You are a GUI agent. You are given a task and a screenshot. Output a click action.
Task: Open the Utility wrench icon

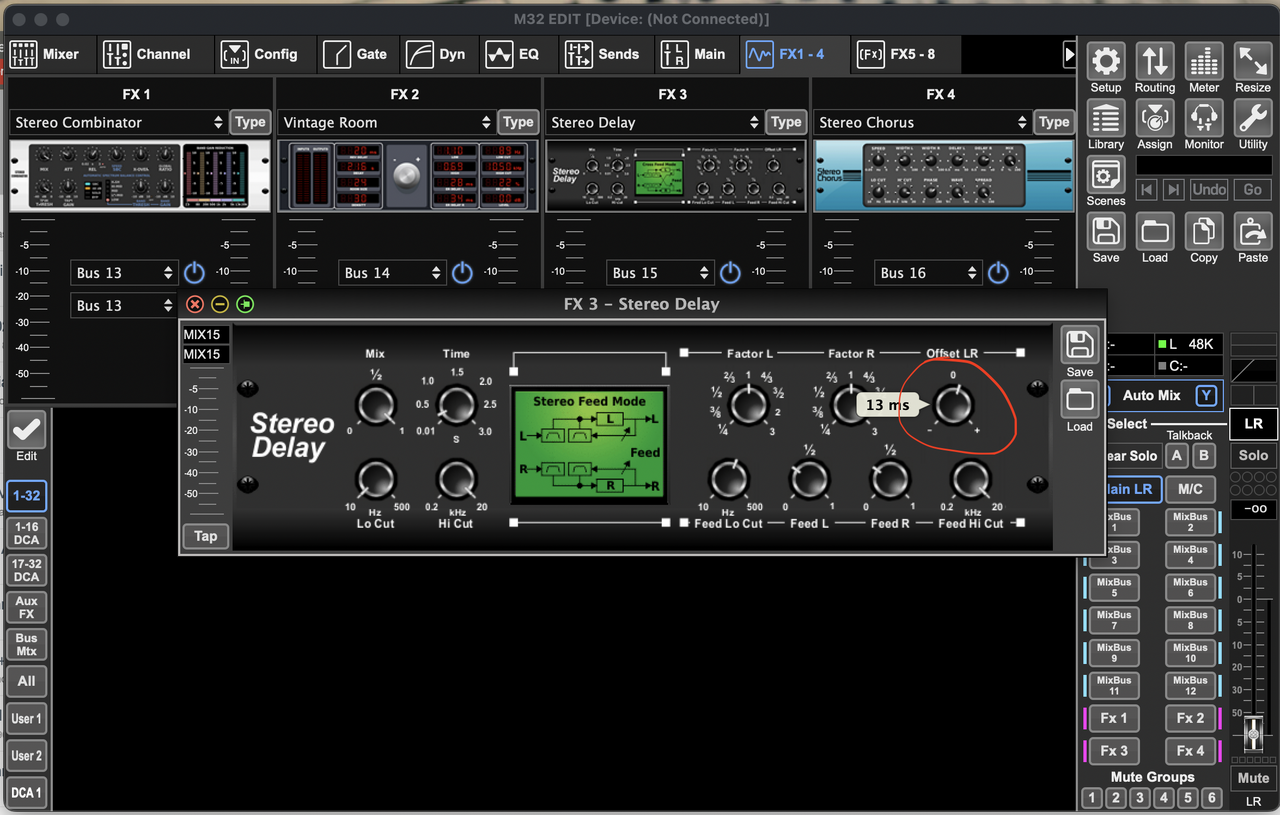tap(1253, 118)
